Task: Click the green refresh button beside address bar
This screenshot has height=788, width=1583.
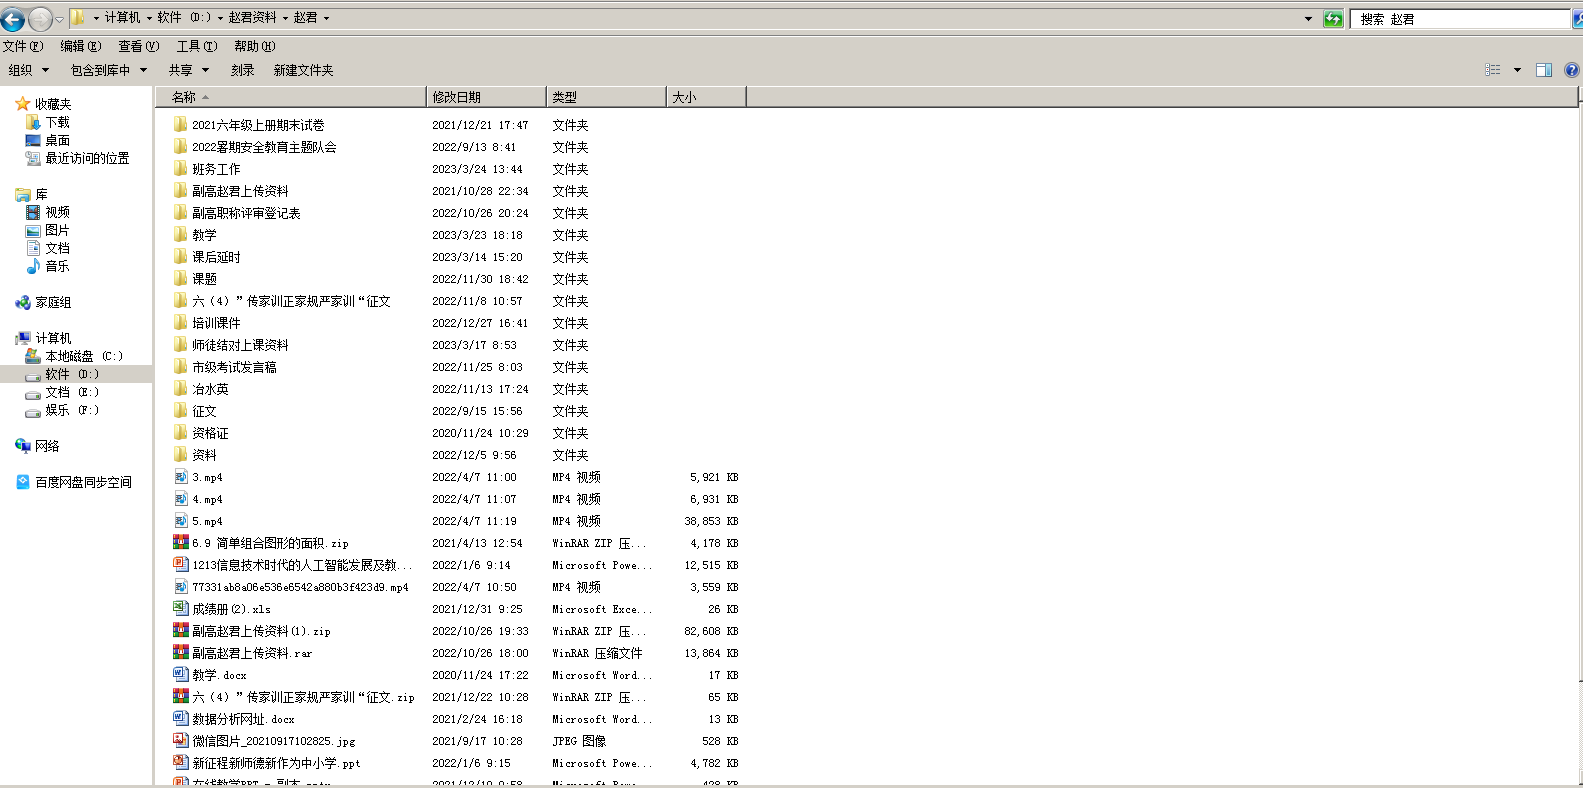Action: point(1333,19)
